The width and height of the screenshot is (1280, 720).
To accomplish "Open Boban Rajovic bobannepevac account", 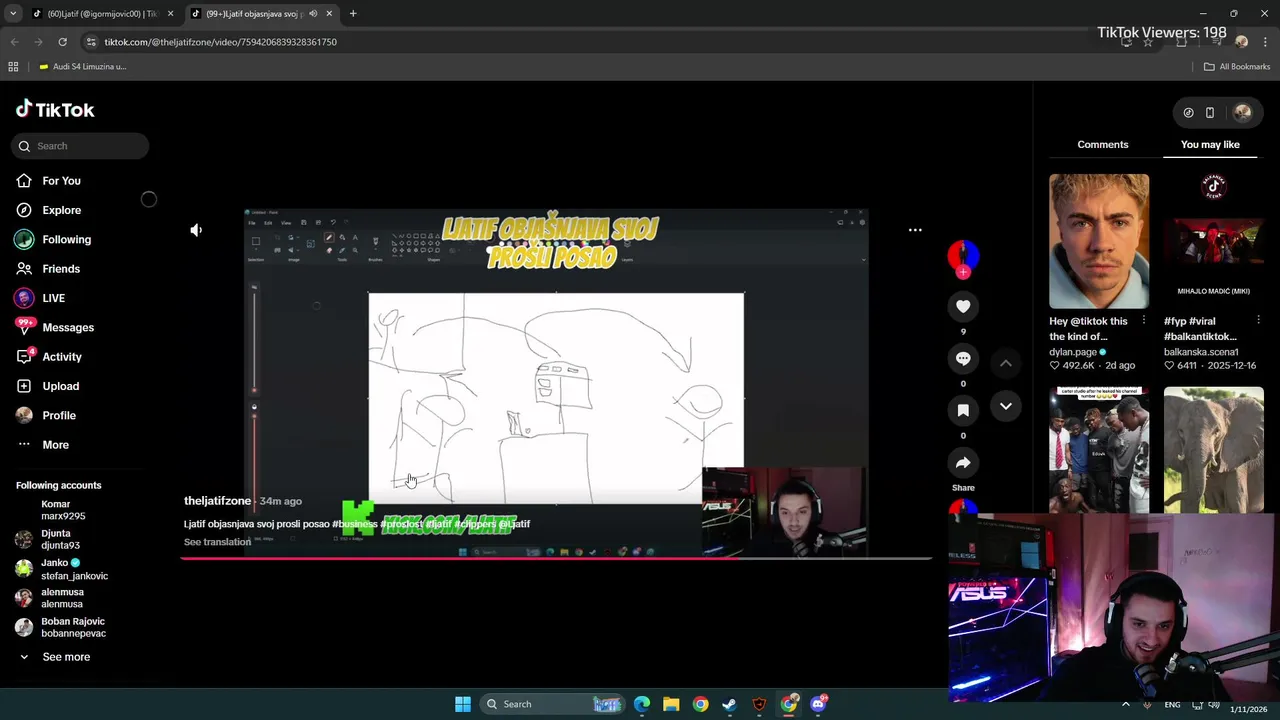I will (x=72, y=627).
